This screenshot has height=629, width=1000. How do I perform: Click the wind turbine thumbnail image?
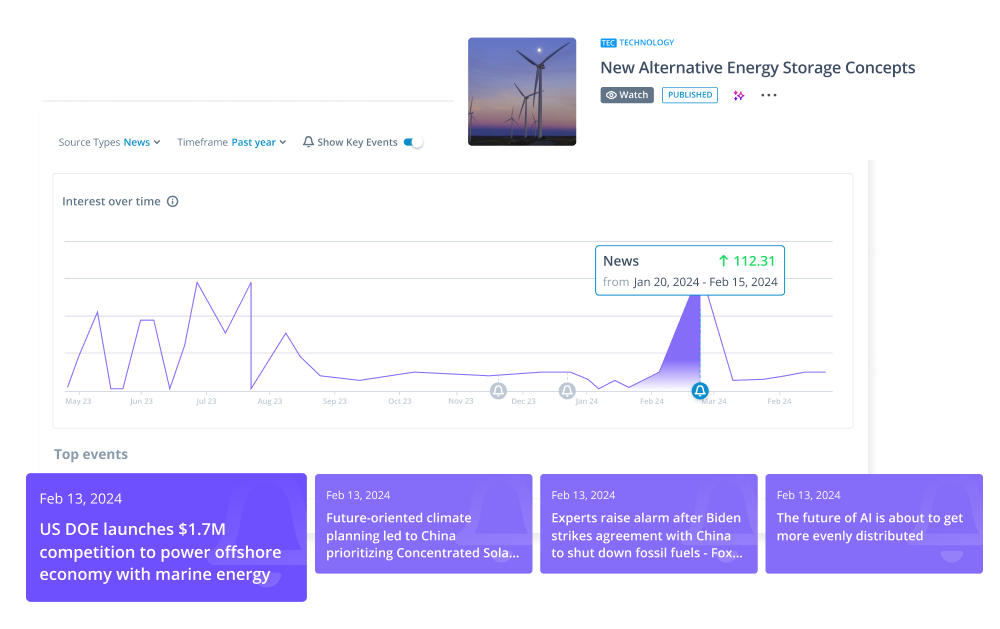[x=522, y=91]
